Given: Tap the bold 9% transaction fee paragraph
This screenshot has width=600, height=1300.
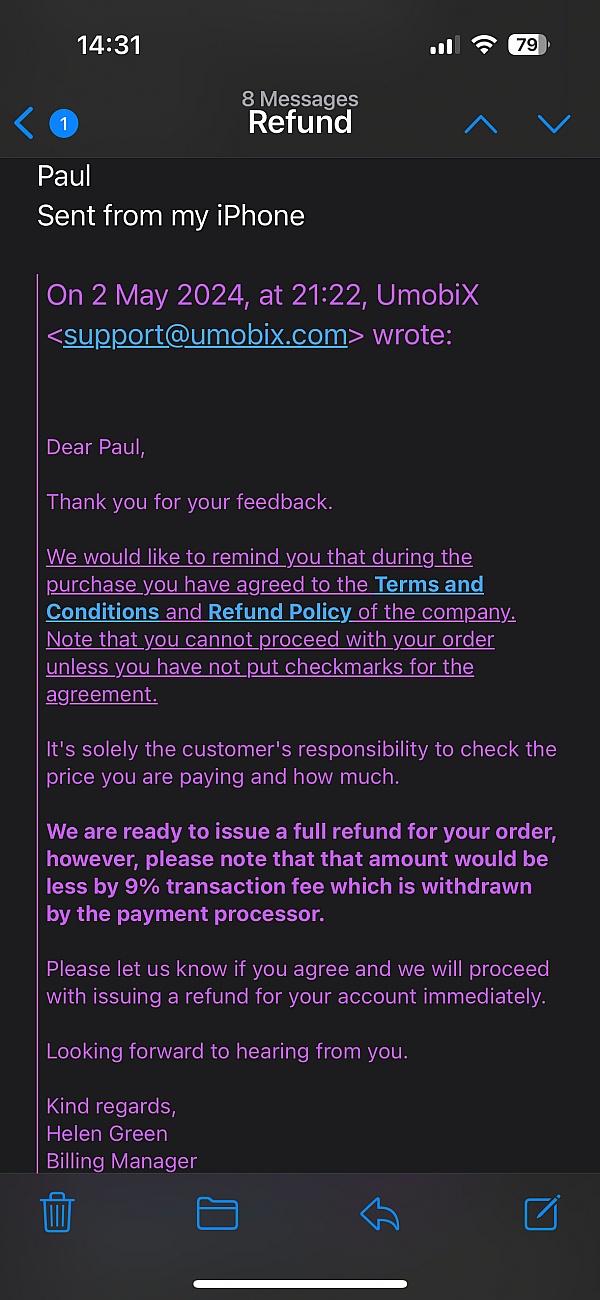Looking at the screenshot, I should [x=301, y=873].
